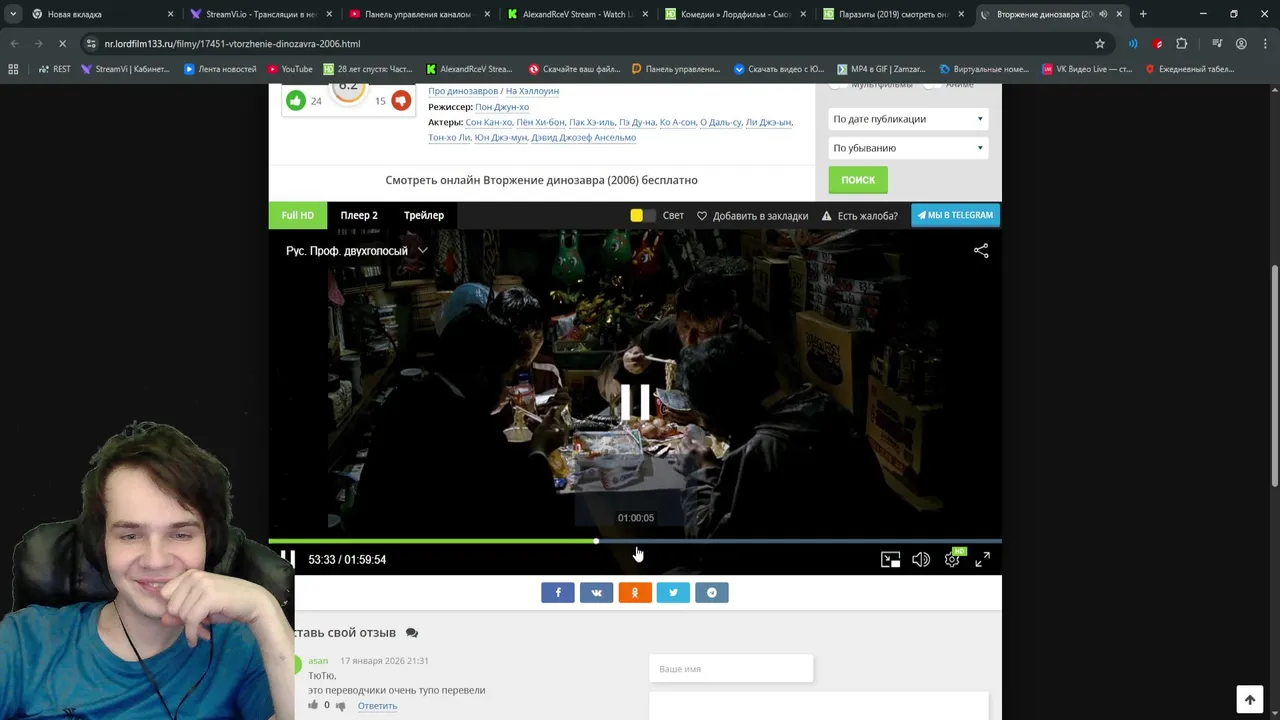Seek in the video progress bar
This screenshot has width=1280, height=720.
coord(635,541)
